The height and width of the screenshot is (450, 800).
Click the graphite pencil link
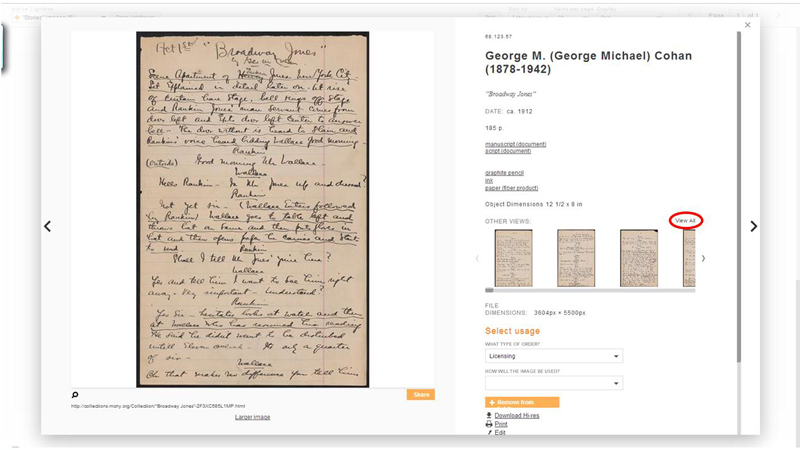(x=504, y=173)
